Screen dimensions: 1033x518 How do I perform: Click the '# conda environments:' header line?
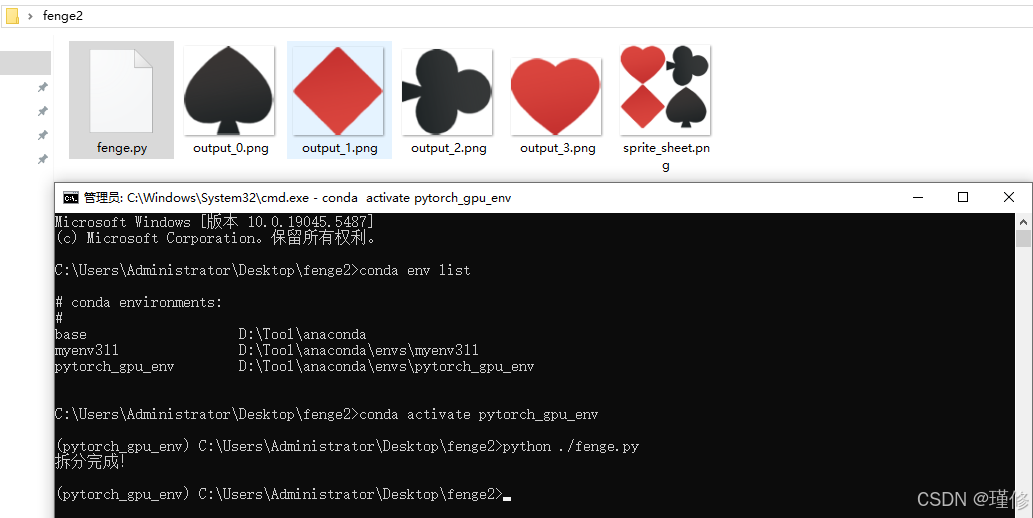pos(139,302)
